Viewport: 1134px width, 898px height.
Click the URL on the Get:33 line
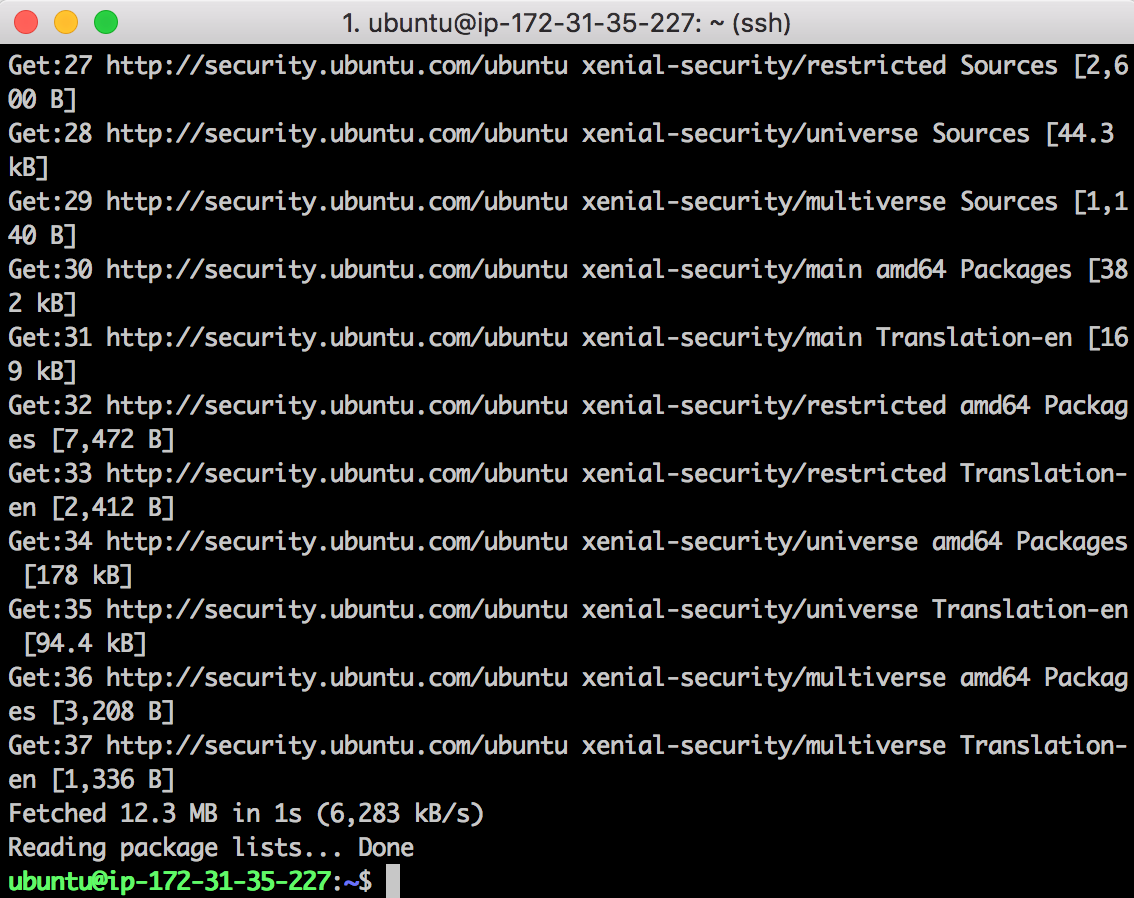[337, 474]
